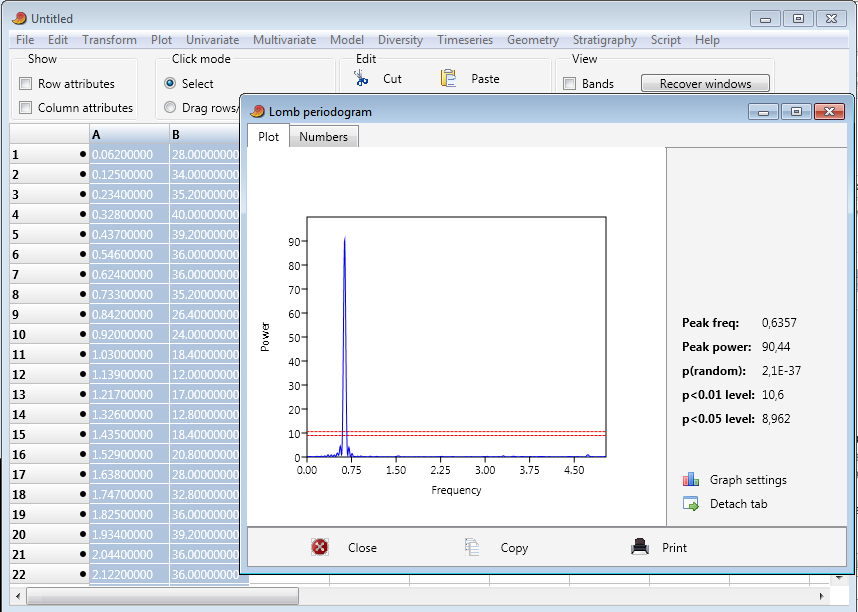Screen dimensions: 858x612
Task: Click the Detach tab icon
Action: coord(691,504)
